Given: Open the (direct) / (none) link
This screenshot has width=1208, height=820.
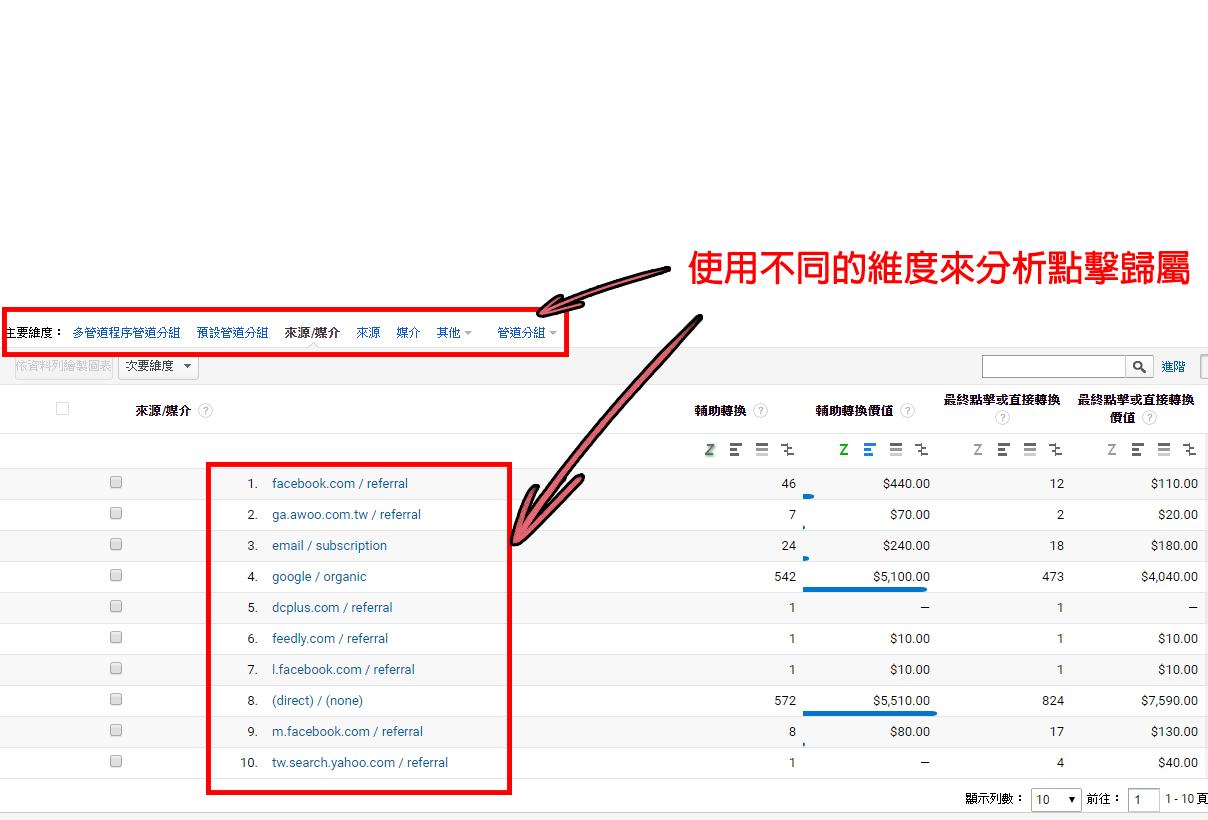Looking at the screenshot, I should coord(317,700).
